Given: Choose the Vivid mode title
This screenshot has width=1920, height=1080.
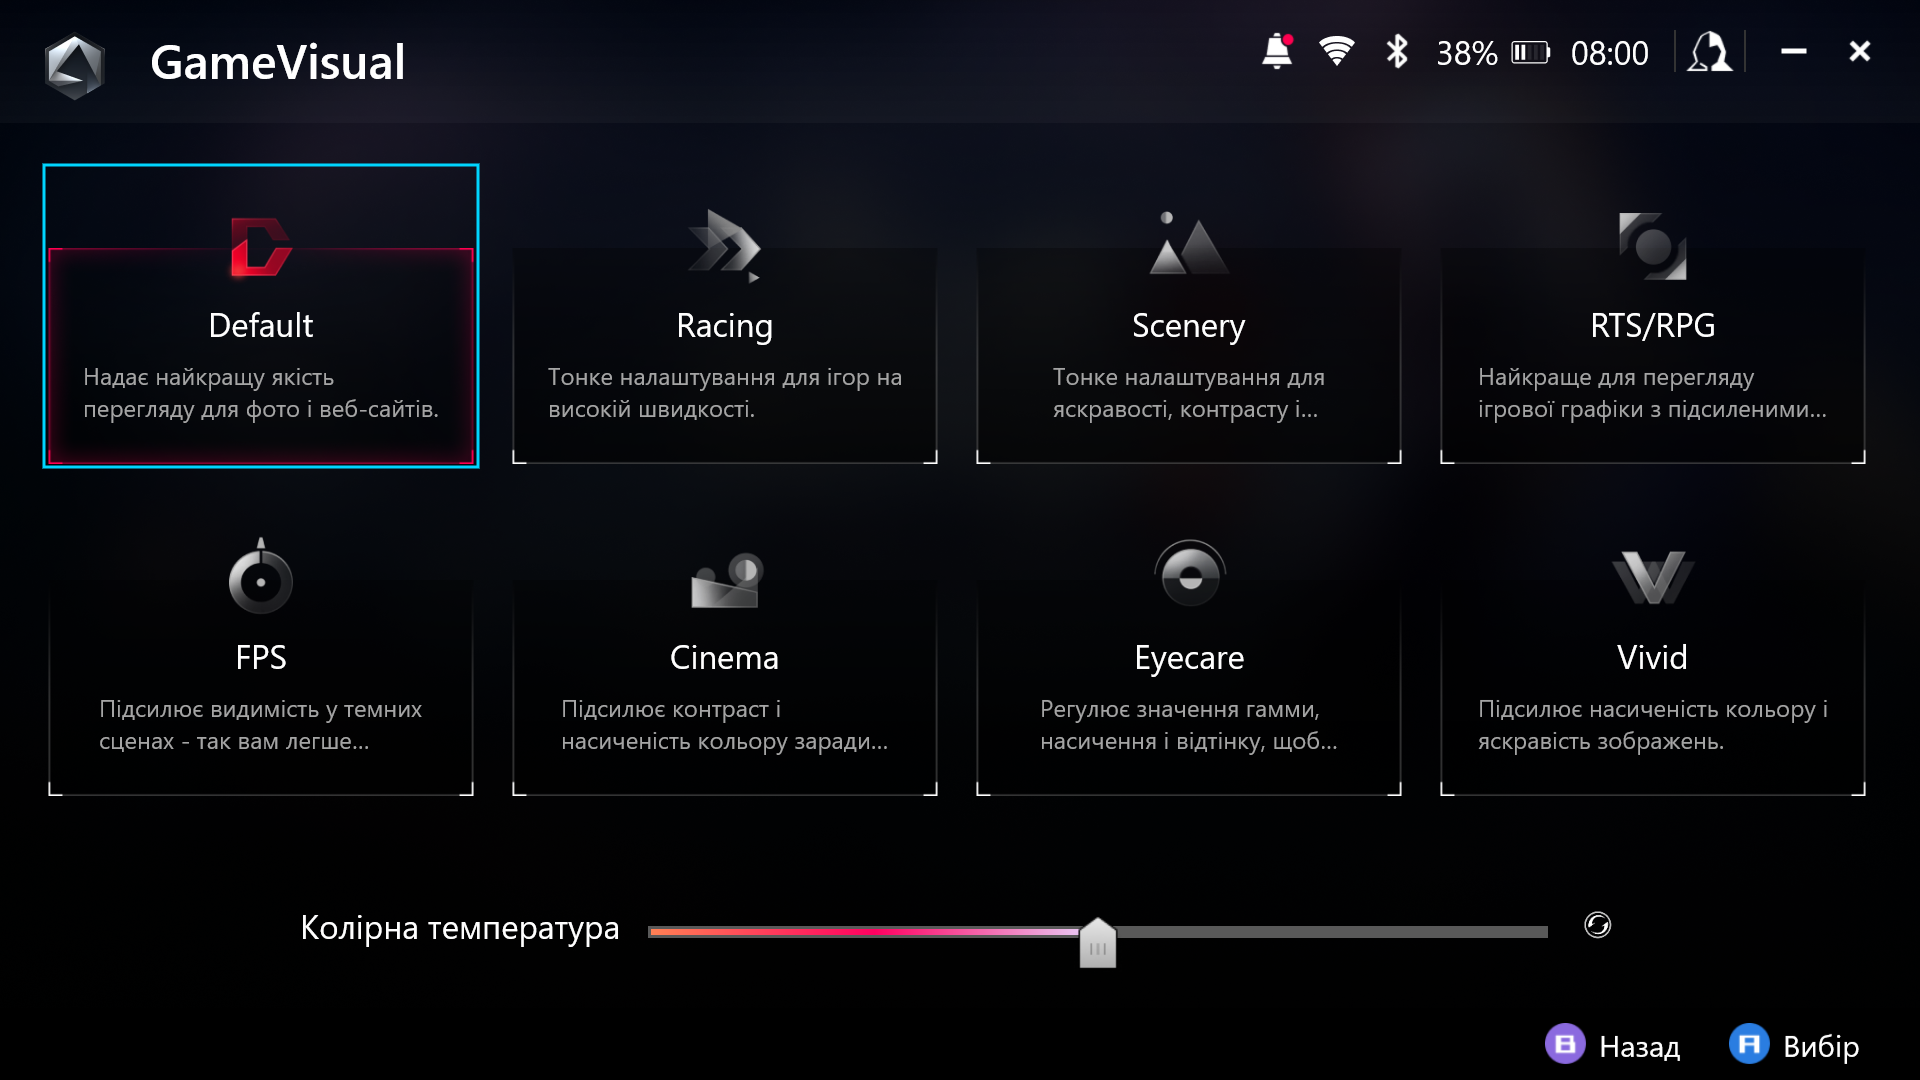Looking at the screenshot, I should click(x=1652, y=657).
